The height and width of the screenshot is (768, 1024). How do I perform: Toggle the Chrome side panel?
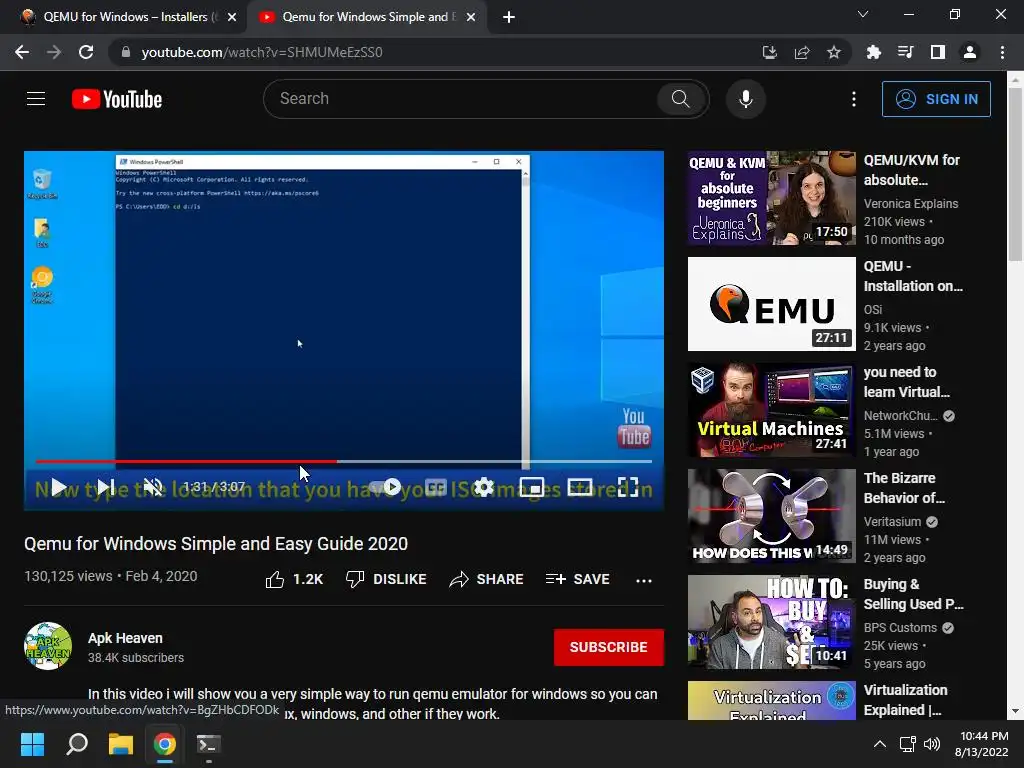coord(938,52)
